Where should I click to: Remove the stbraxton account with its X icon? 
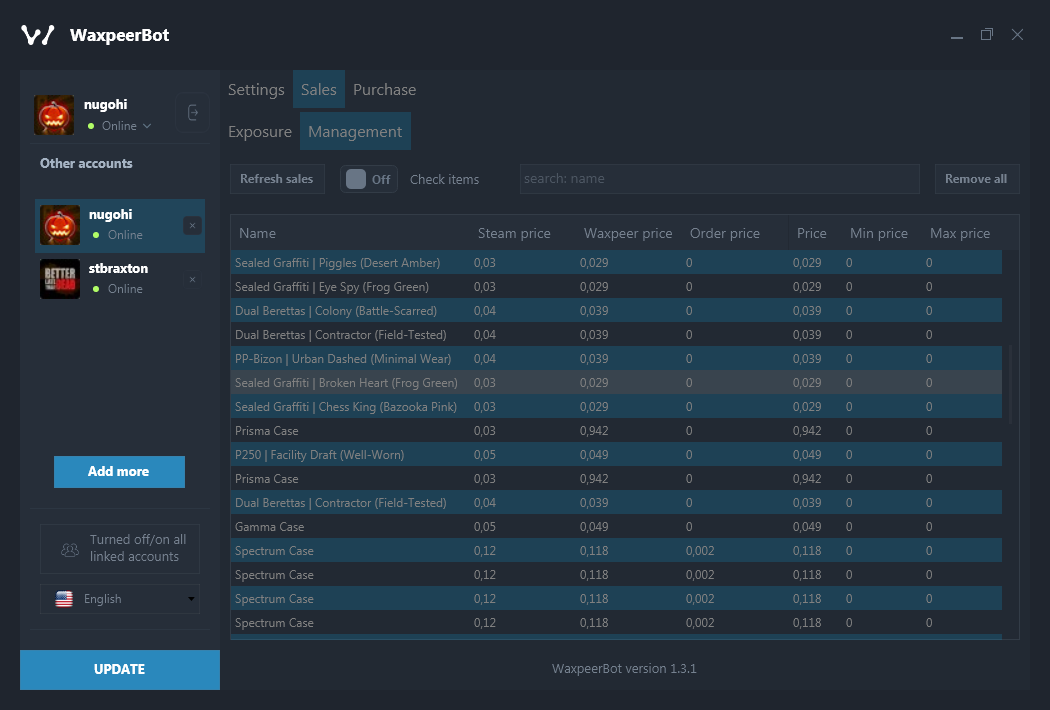(x=192, y=279)
